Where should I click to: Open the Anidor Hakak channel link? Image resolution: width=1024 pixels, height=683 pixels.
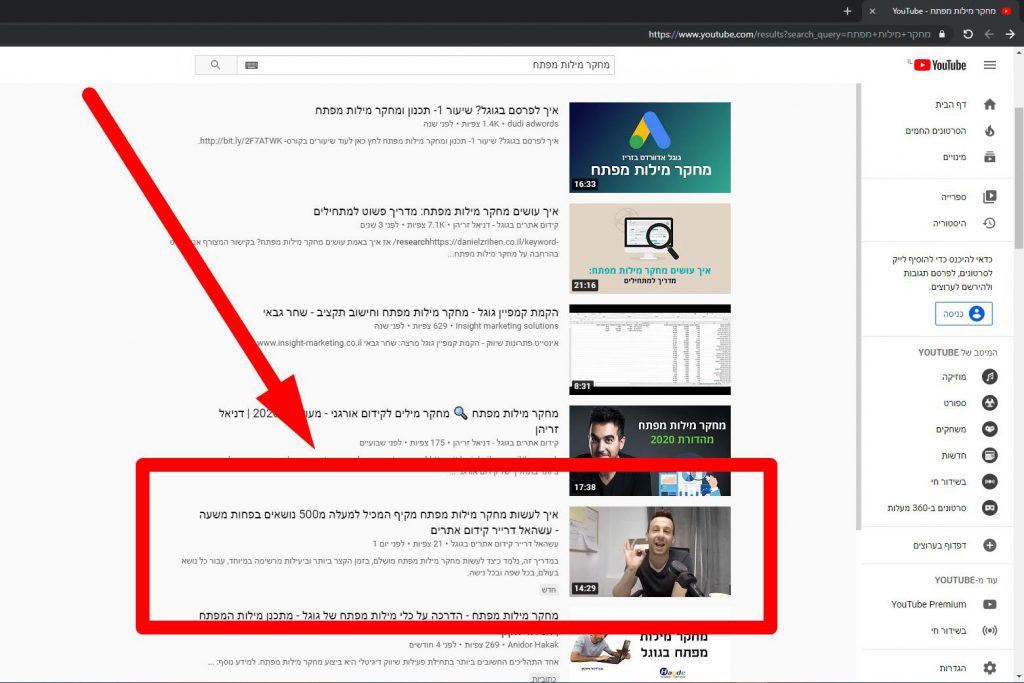tap(533, 644)
